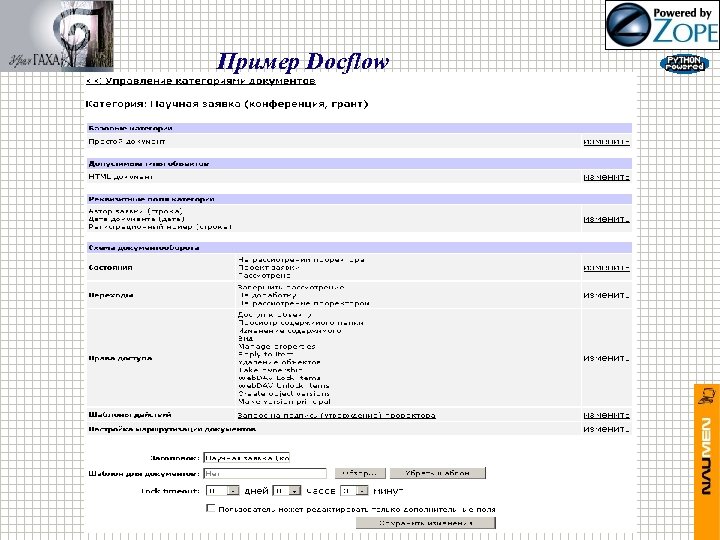Click the Убрать шаблон button
720x540 pixels.
438,473
